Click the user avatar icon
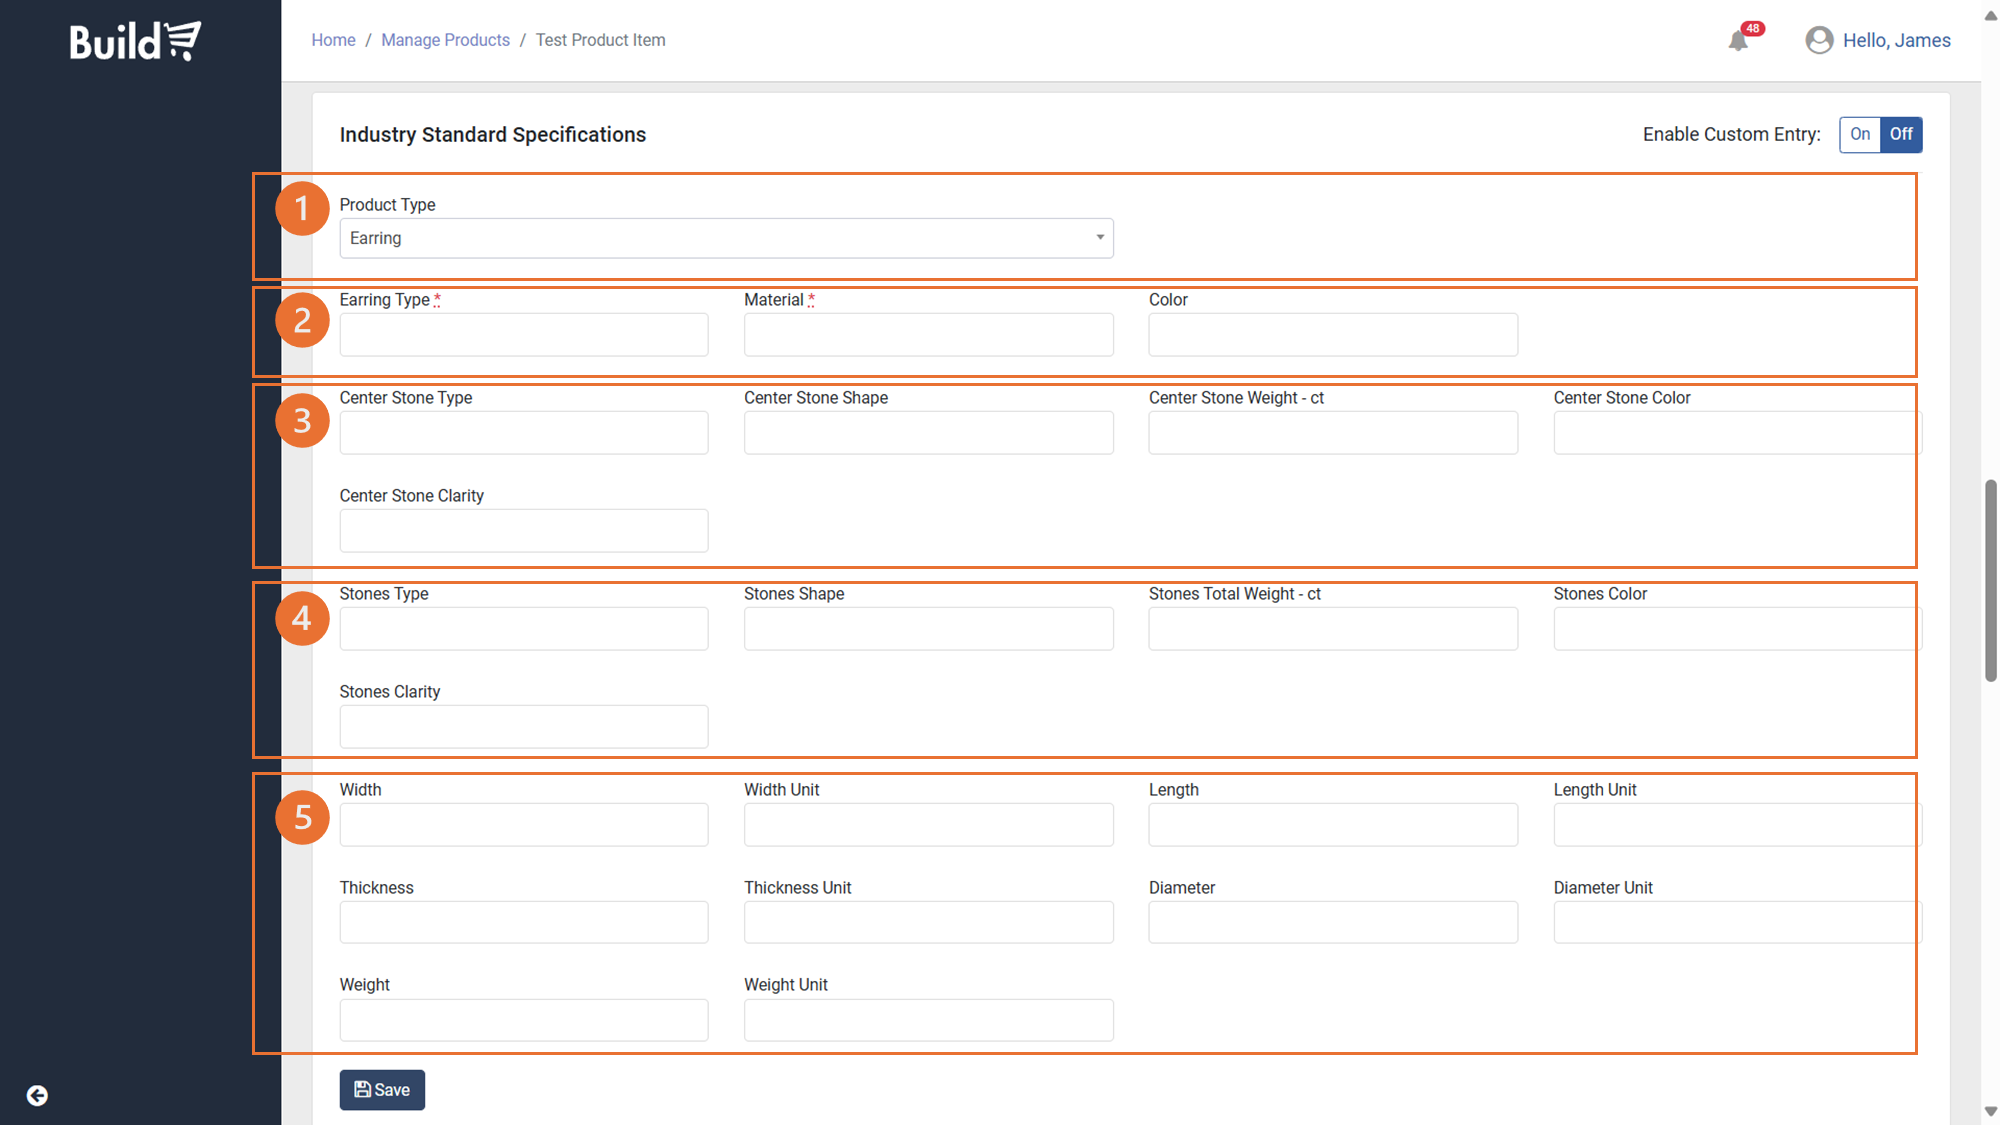This screenshot has width=2000, height=1125. (1819, 40)
